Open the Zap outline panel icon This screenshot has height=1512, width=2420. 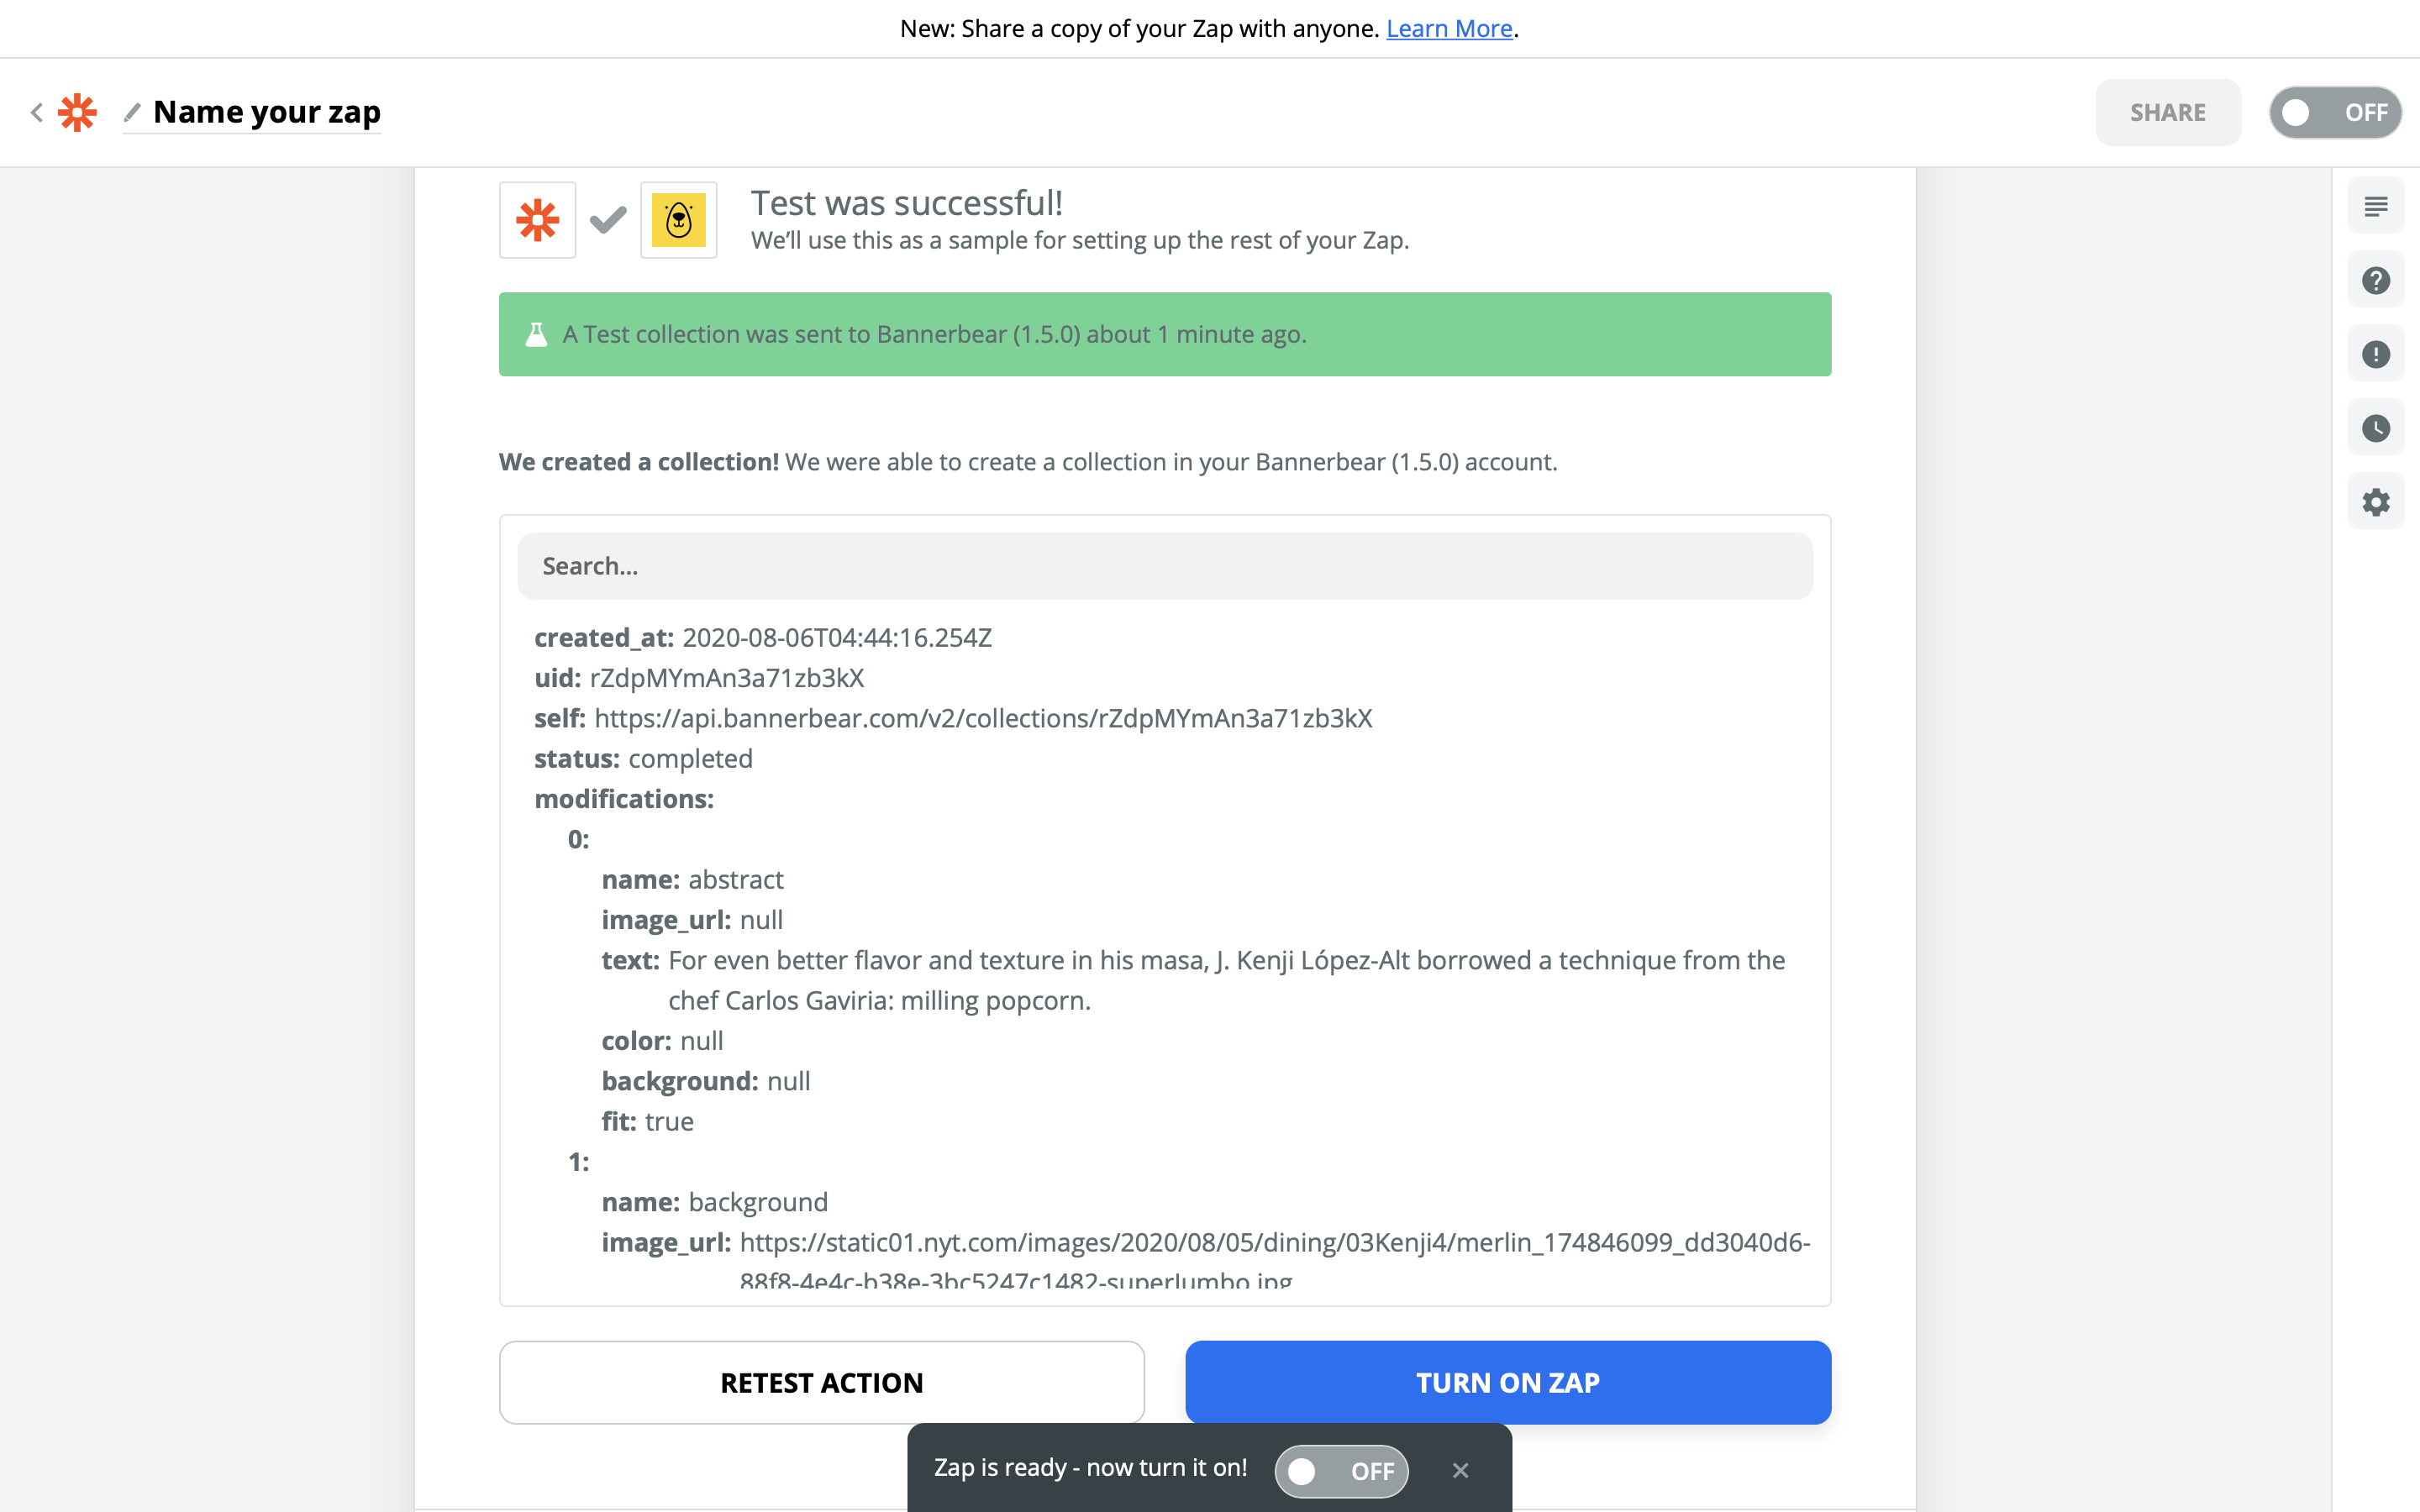coord(2375,207)
